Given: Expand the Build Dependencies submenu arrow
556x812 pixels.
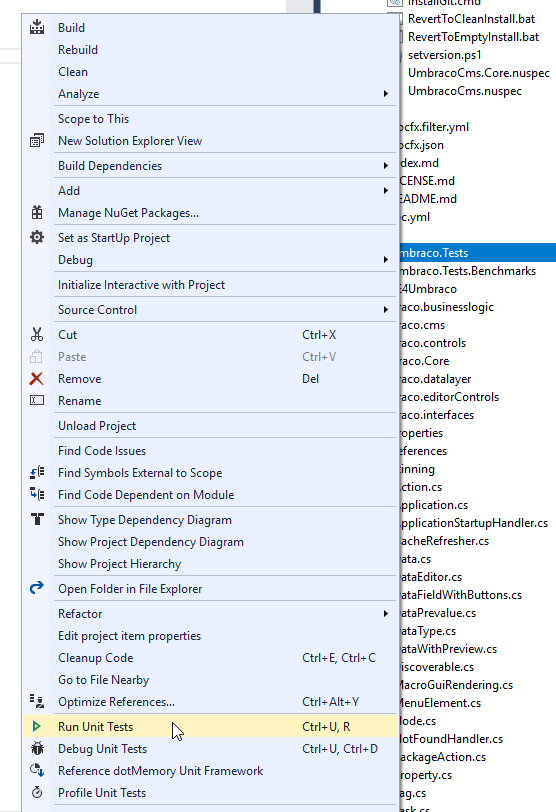Looking at the screenshot, I should point(386,166).
